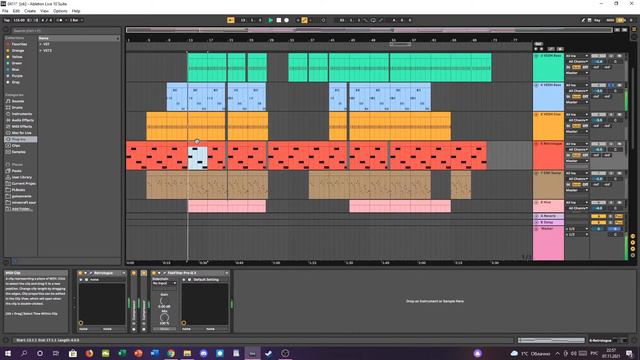Start playback with the Play button
640x360 pixels.
270,20
